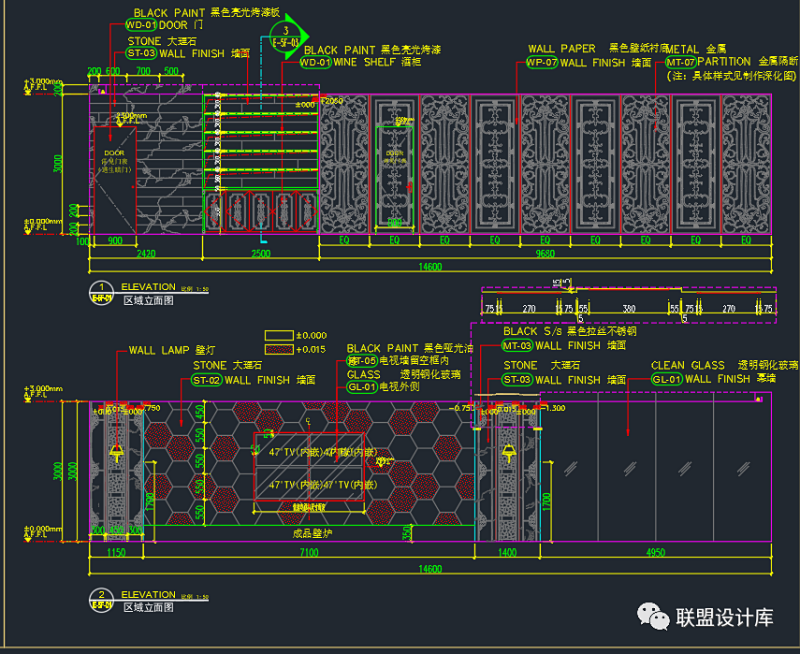Click elevation marker circle numbered 2
The width and height of the screenshot is (800, 654).
pyautogui.click(x=101, y=601)
